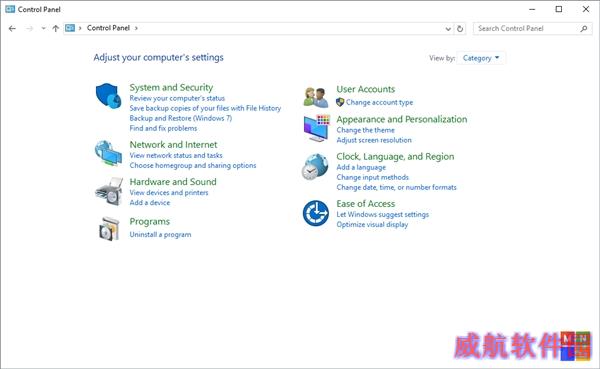This screenshot has width=600, height=369.
Task: Open the Uninstall a program link
Action: point(160,234)
